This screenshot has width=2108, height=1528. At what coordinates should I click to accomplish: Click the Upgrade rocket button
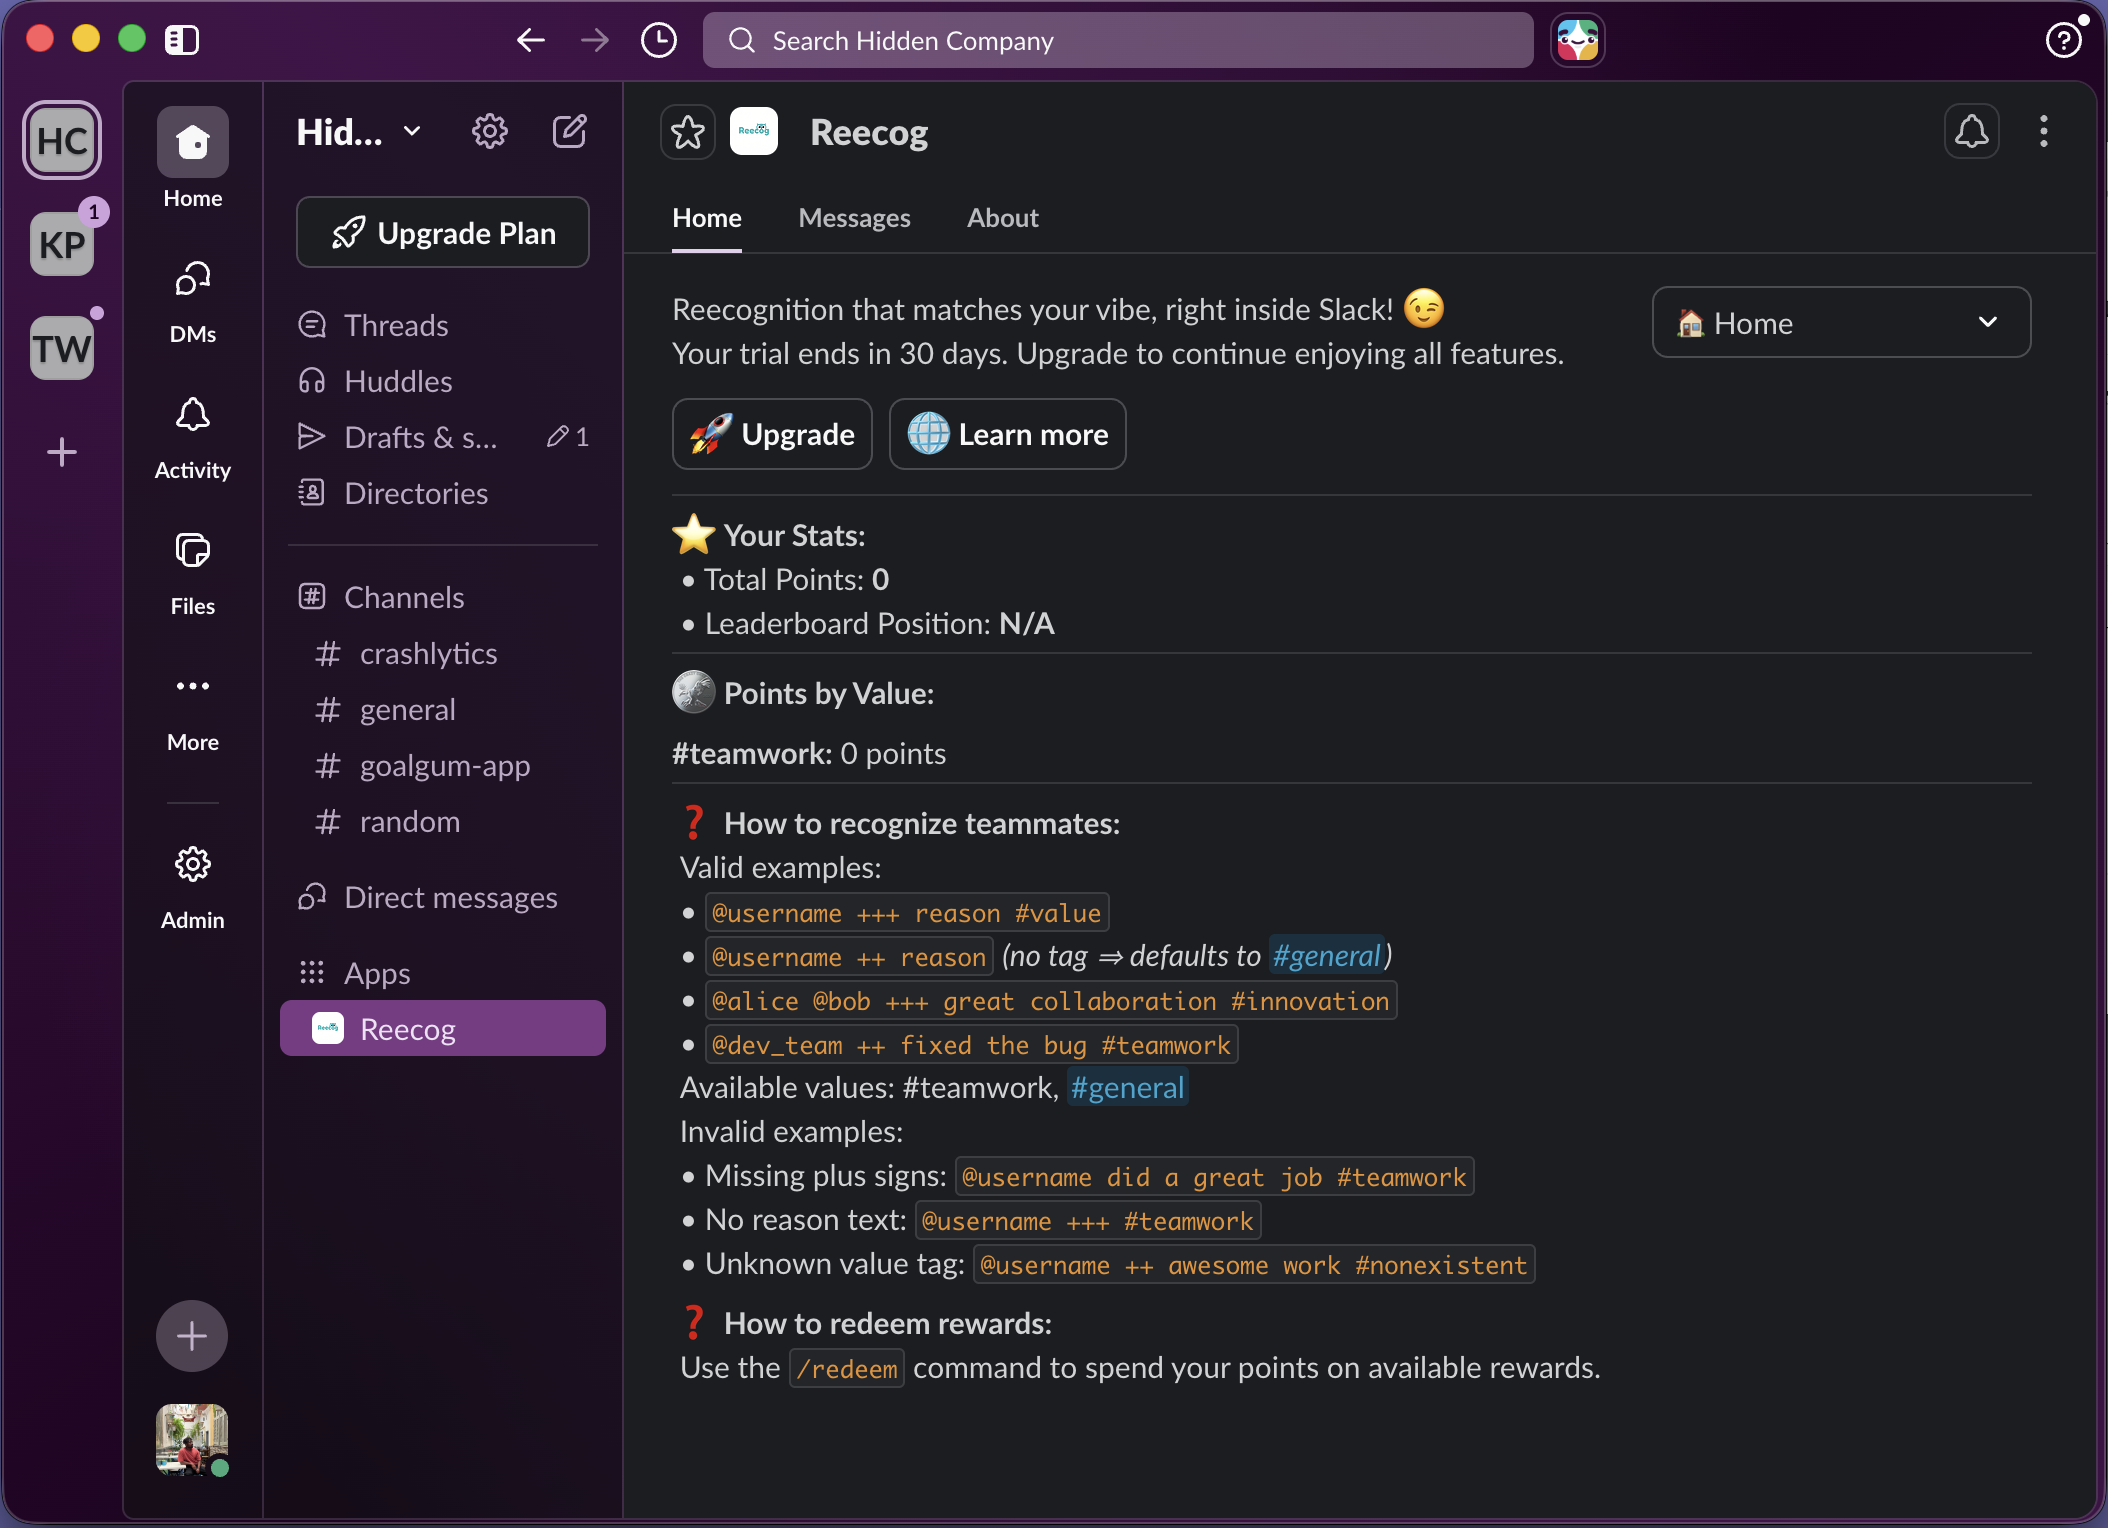(x=772, y=434)
